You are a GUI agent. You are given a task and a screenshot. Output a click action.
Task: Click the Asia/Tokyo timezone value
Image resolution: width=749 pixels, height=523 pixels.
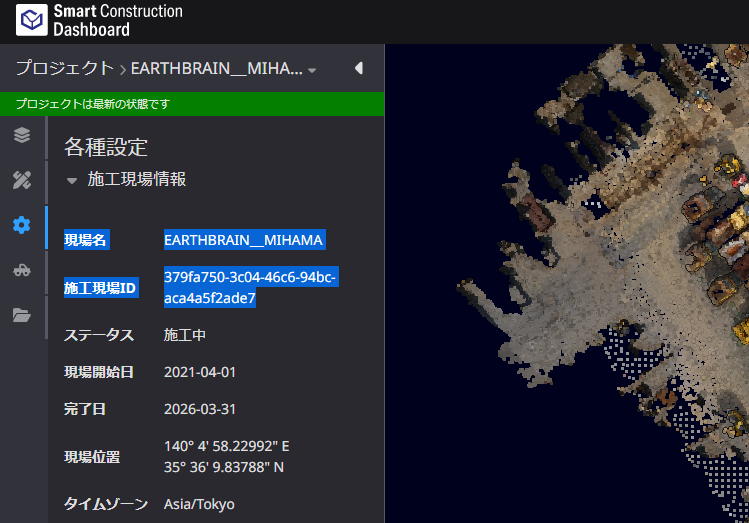click(199, 504)
